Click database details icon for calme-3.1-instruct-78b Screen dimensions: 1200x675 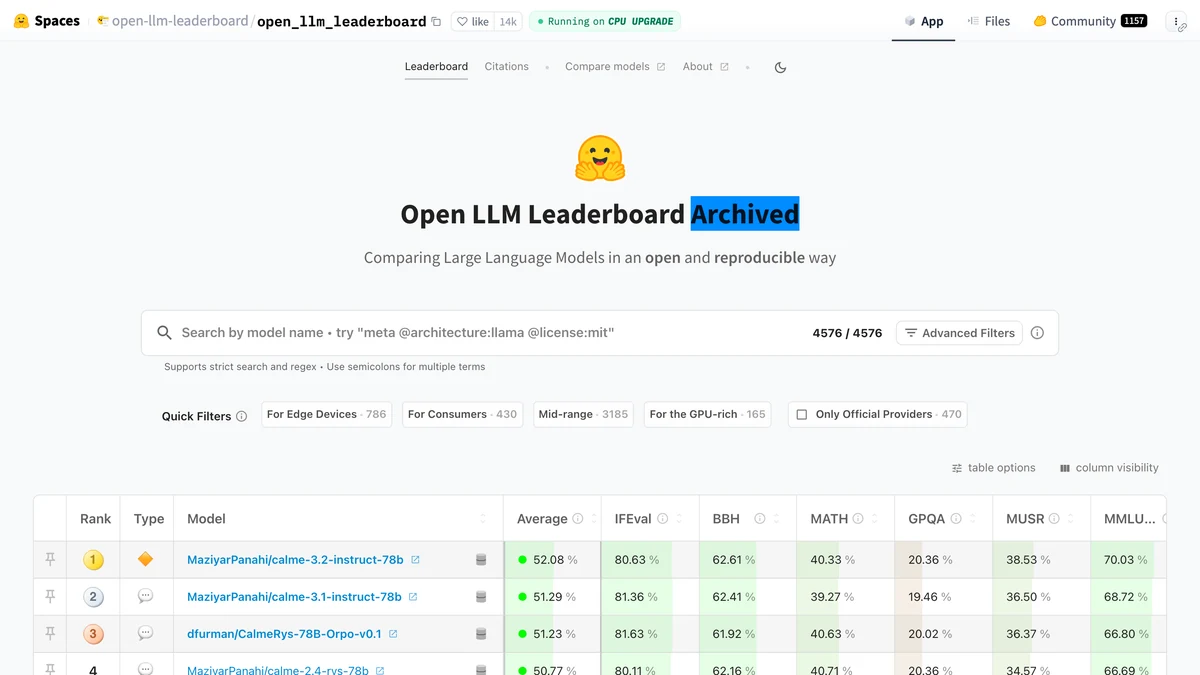(x=481, y=597)
